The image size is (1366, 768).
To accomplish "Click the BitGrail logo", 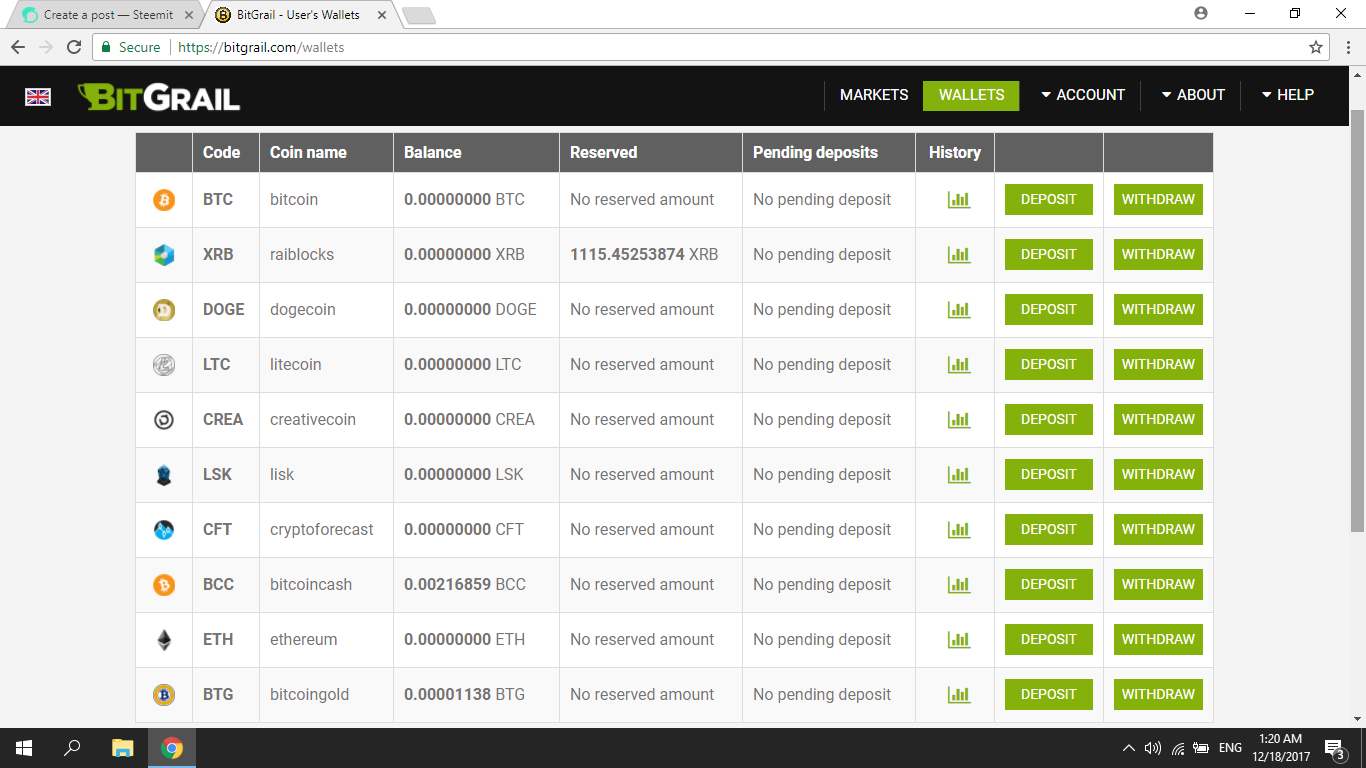I will [x=159, y=97].
